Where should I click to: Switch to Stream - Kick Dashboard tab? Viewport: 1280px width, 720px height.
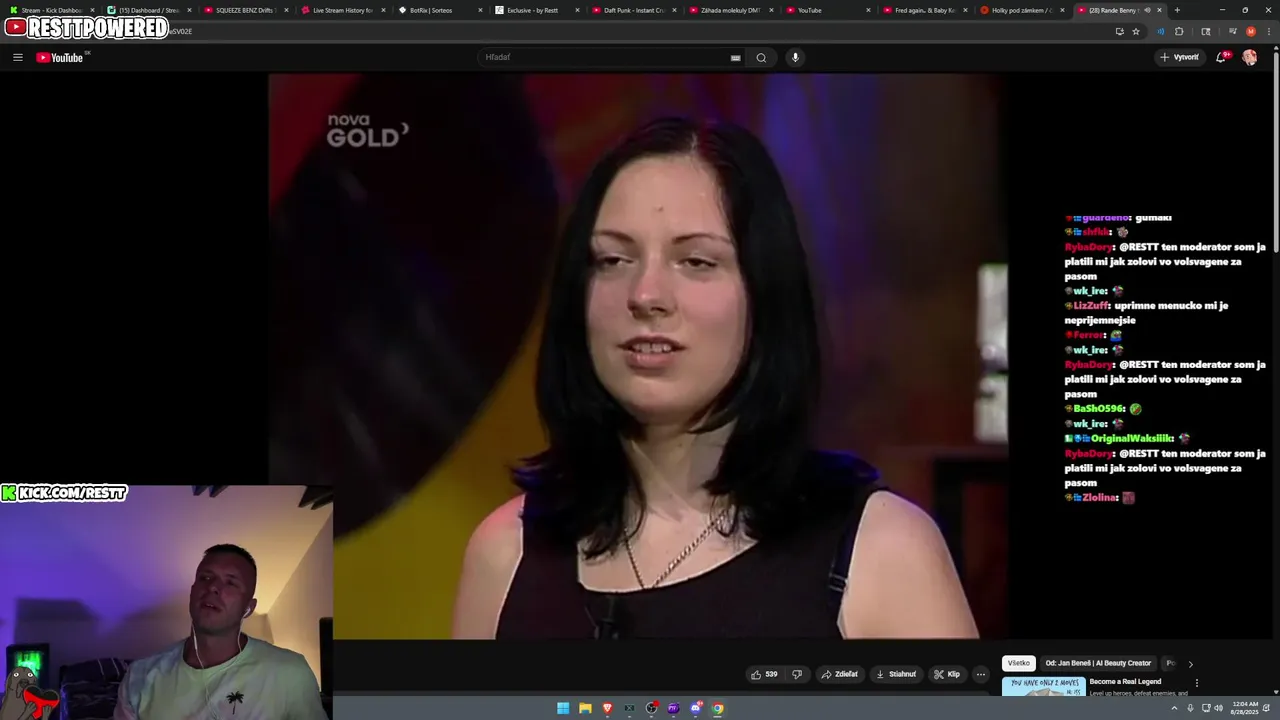click(50, 10)
